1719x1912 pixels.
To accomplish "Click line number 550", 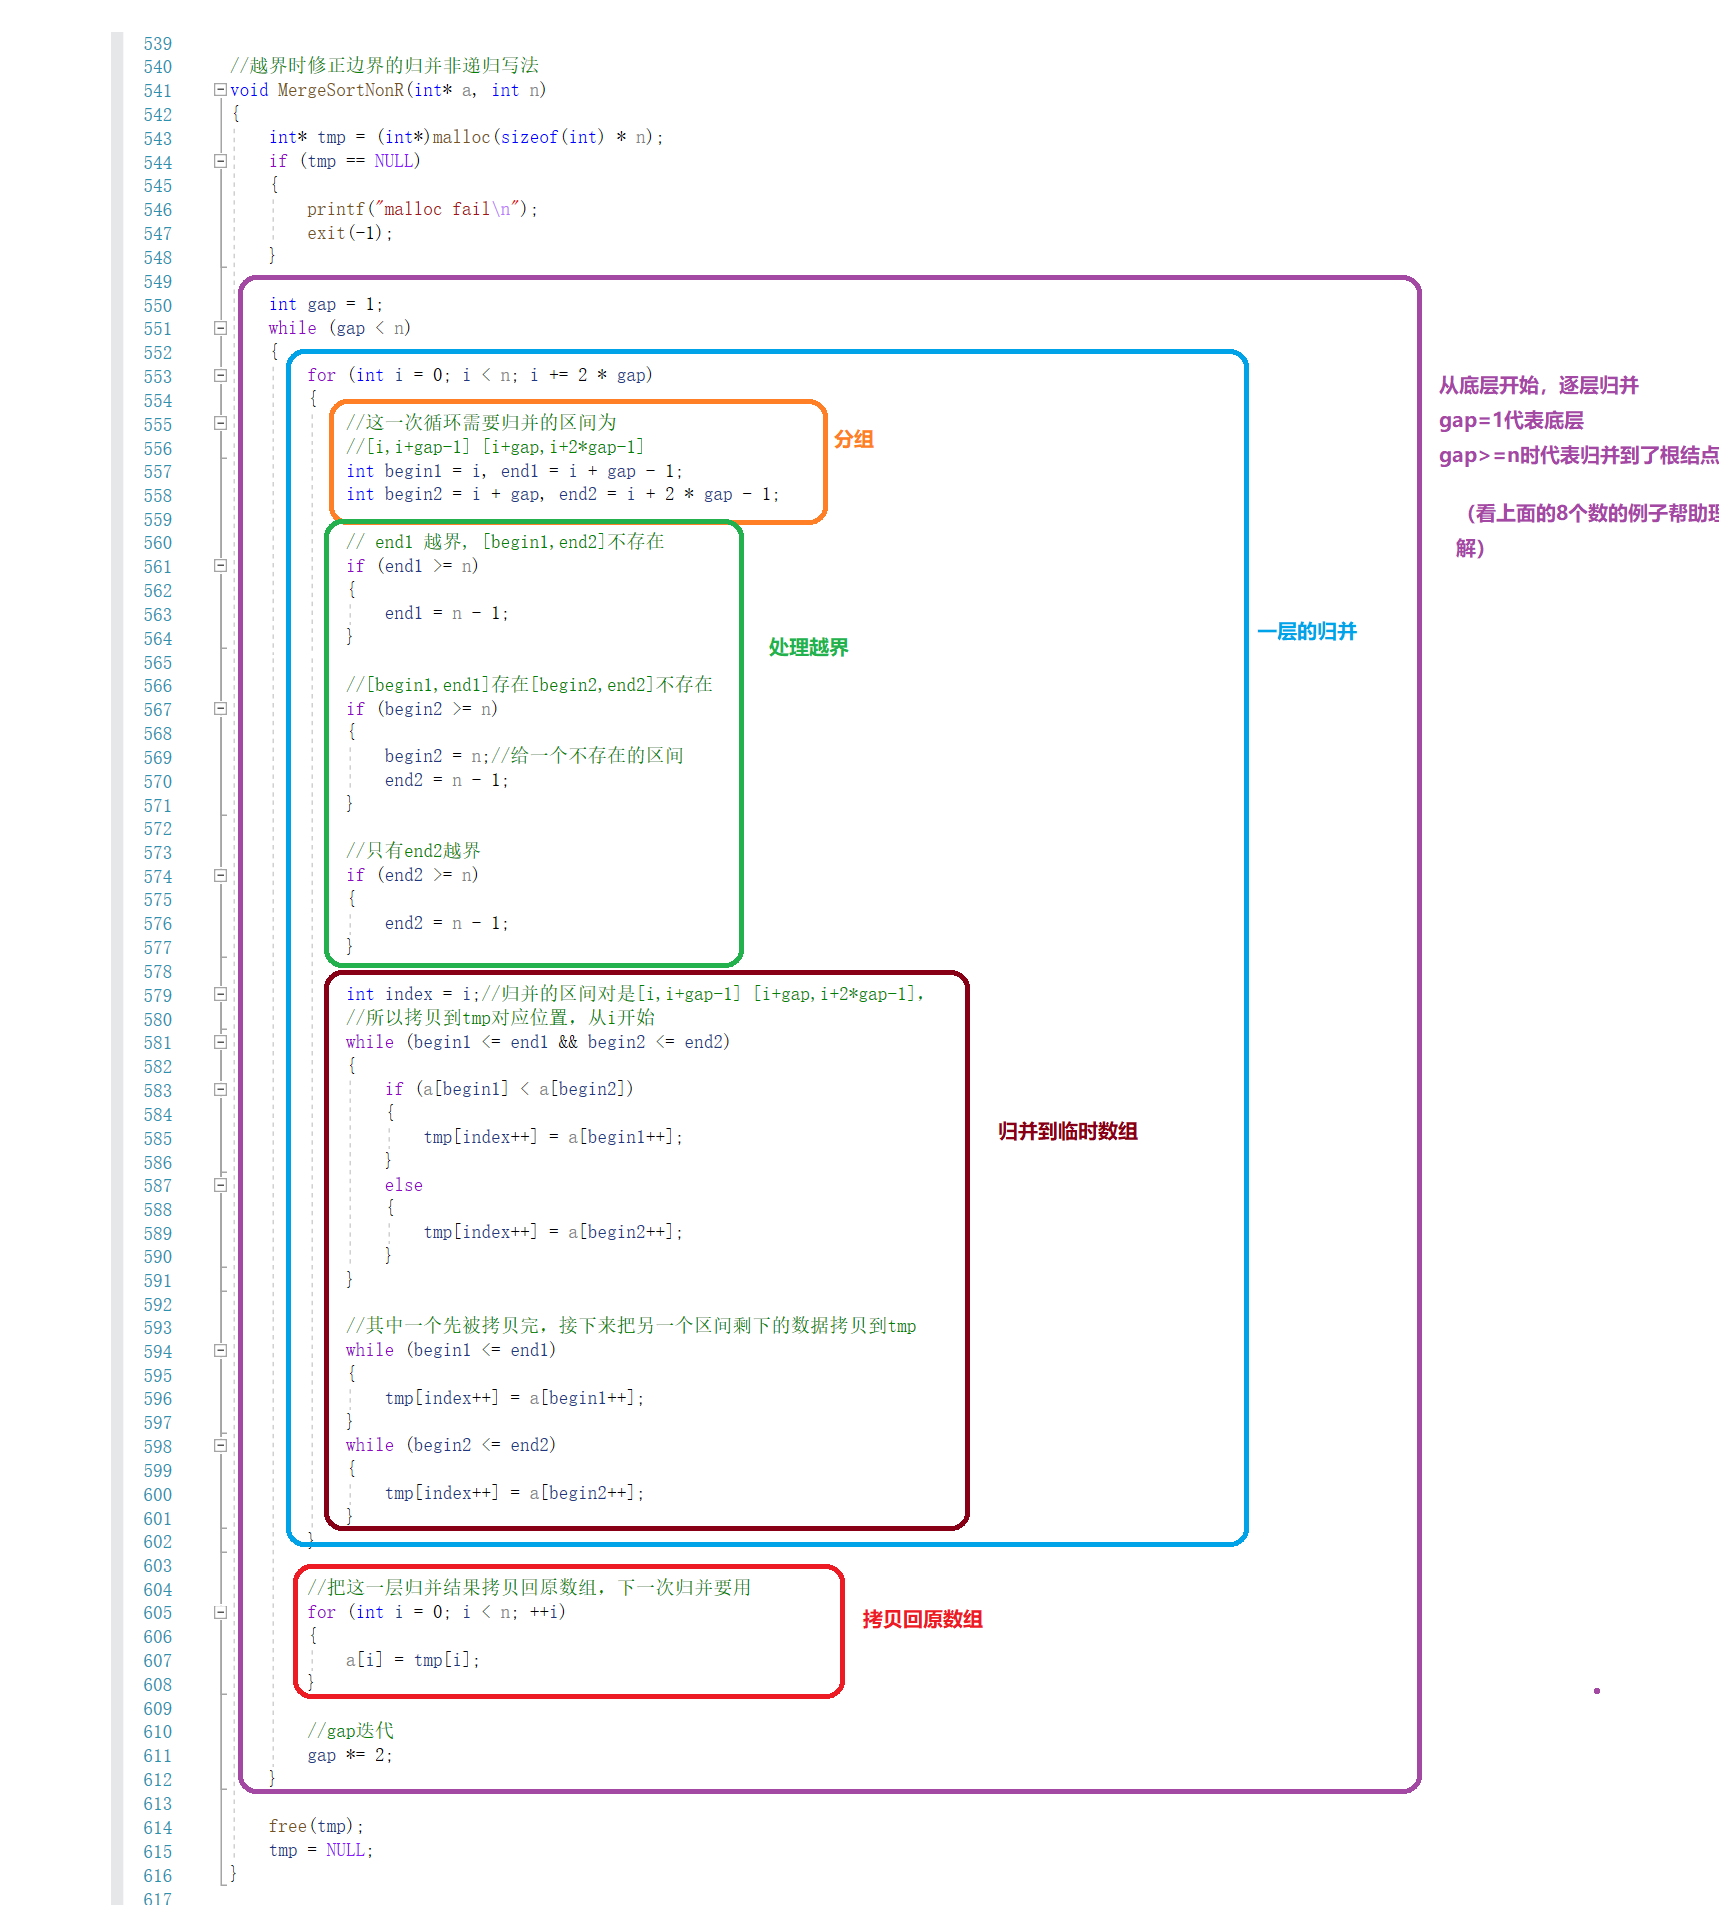I will coord(157,305).
